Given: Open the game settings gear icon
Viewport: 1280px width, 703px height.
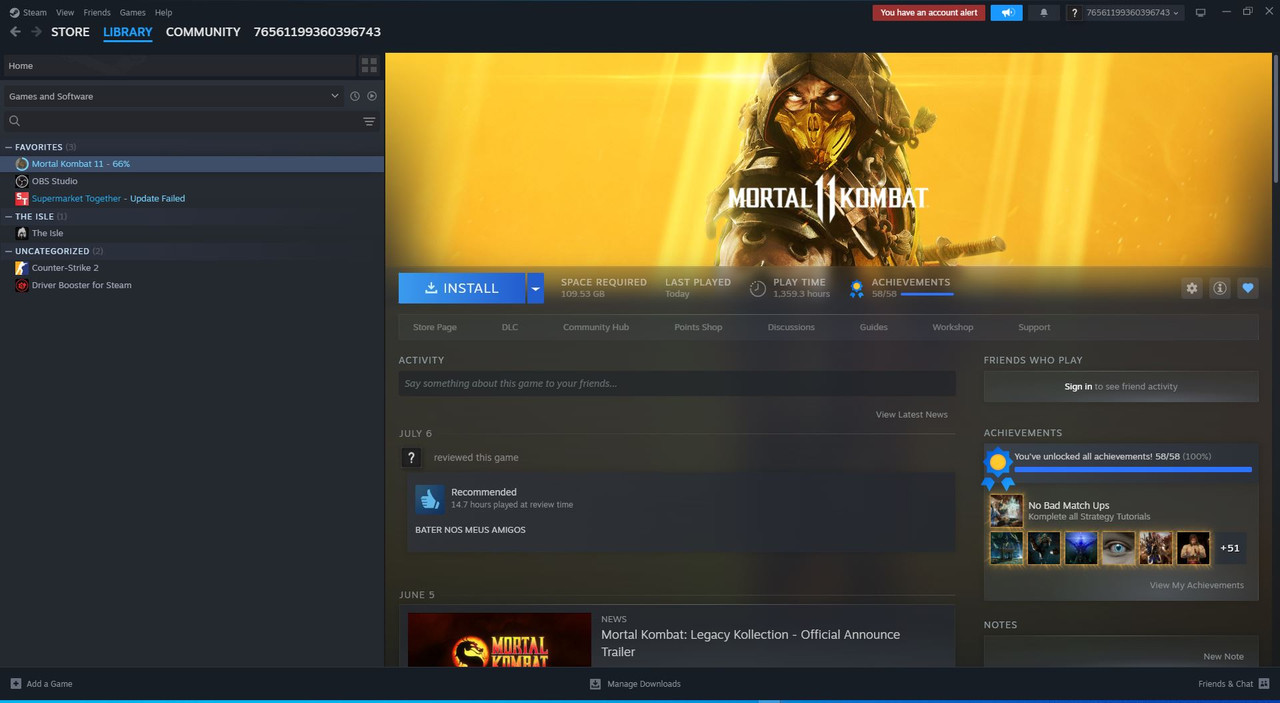Looking at the screenshot, I should (1191, 288).
